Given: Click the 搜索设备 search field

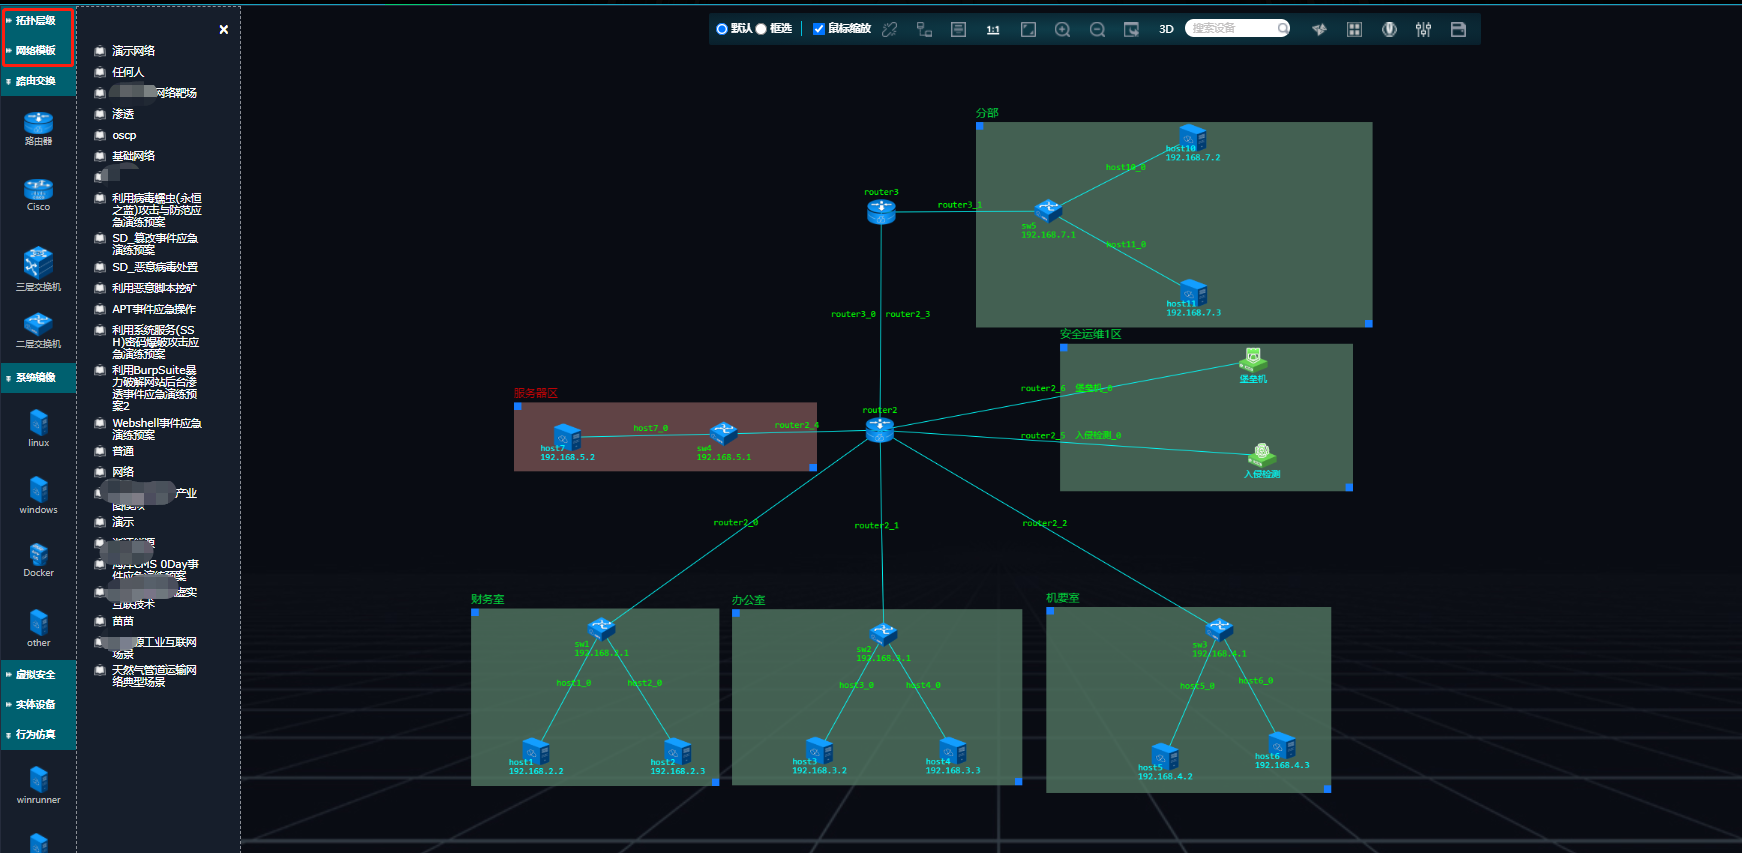Looking at the screenshot, I should (x=1231, y=28).
